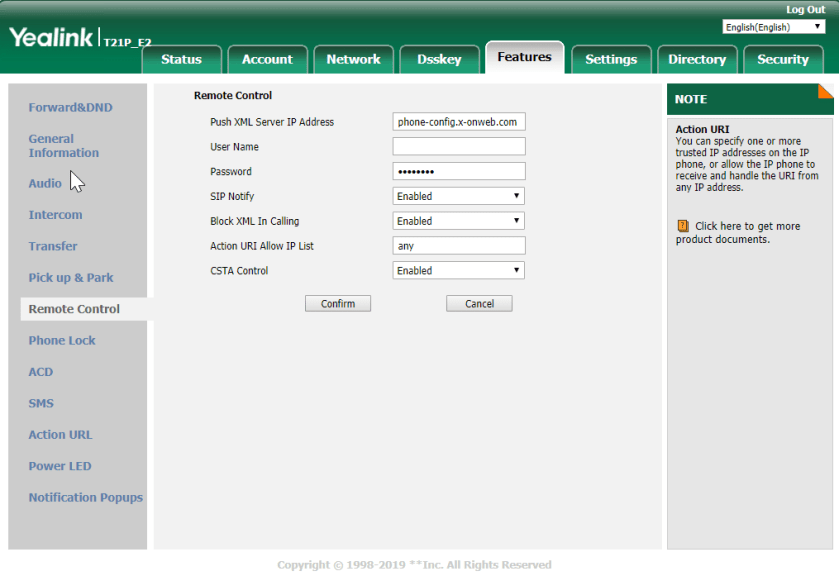Open Power LED settings in sidebar
This screenshot has height=576, width=839.
pos(60,466)
